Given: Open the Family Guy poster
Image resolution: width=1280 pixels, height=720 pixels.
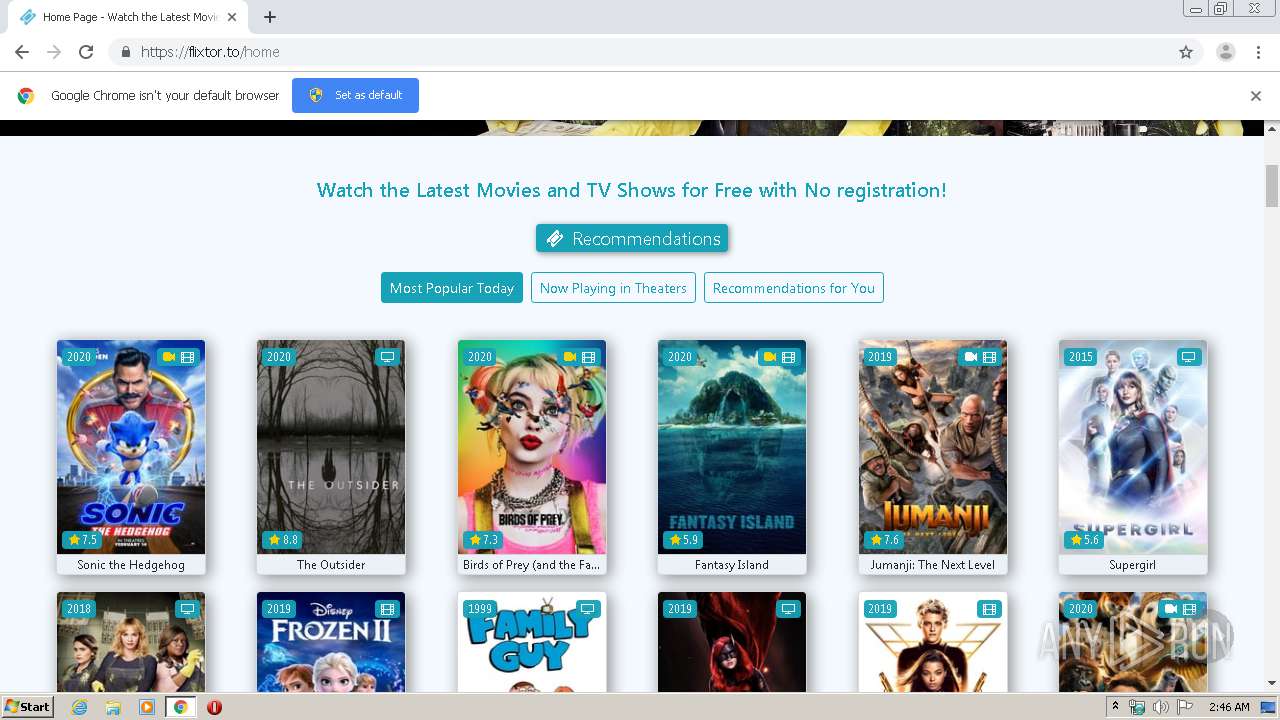Looking at the screenshot, I should (x=532, y=642).
